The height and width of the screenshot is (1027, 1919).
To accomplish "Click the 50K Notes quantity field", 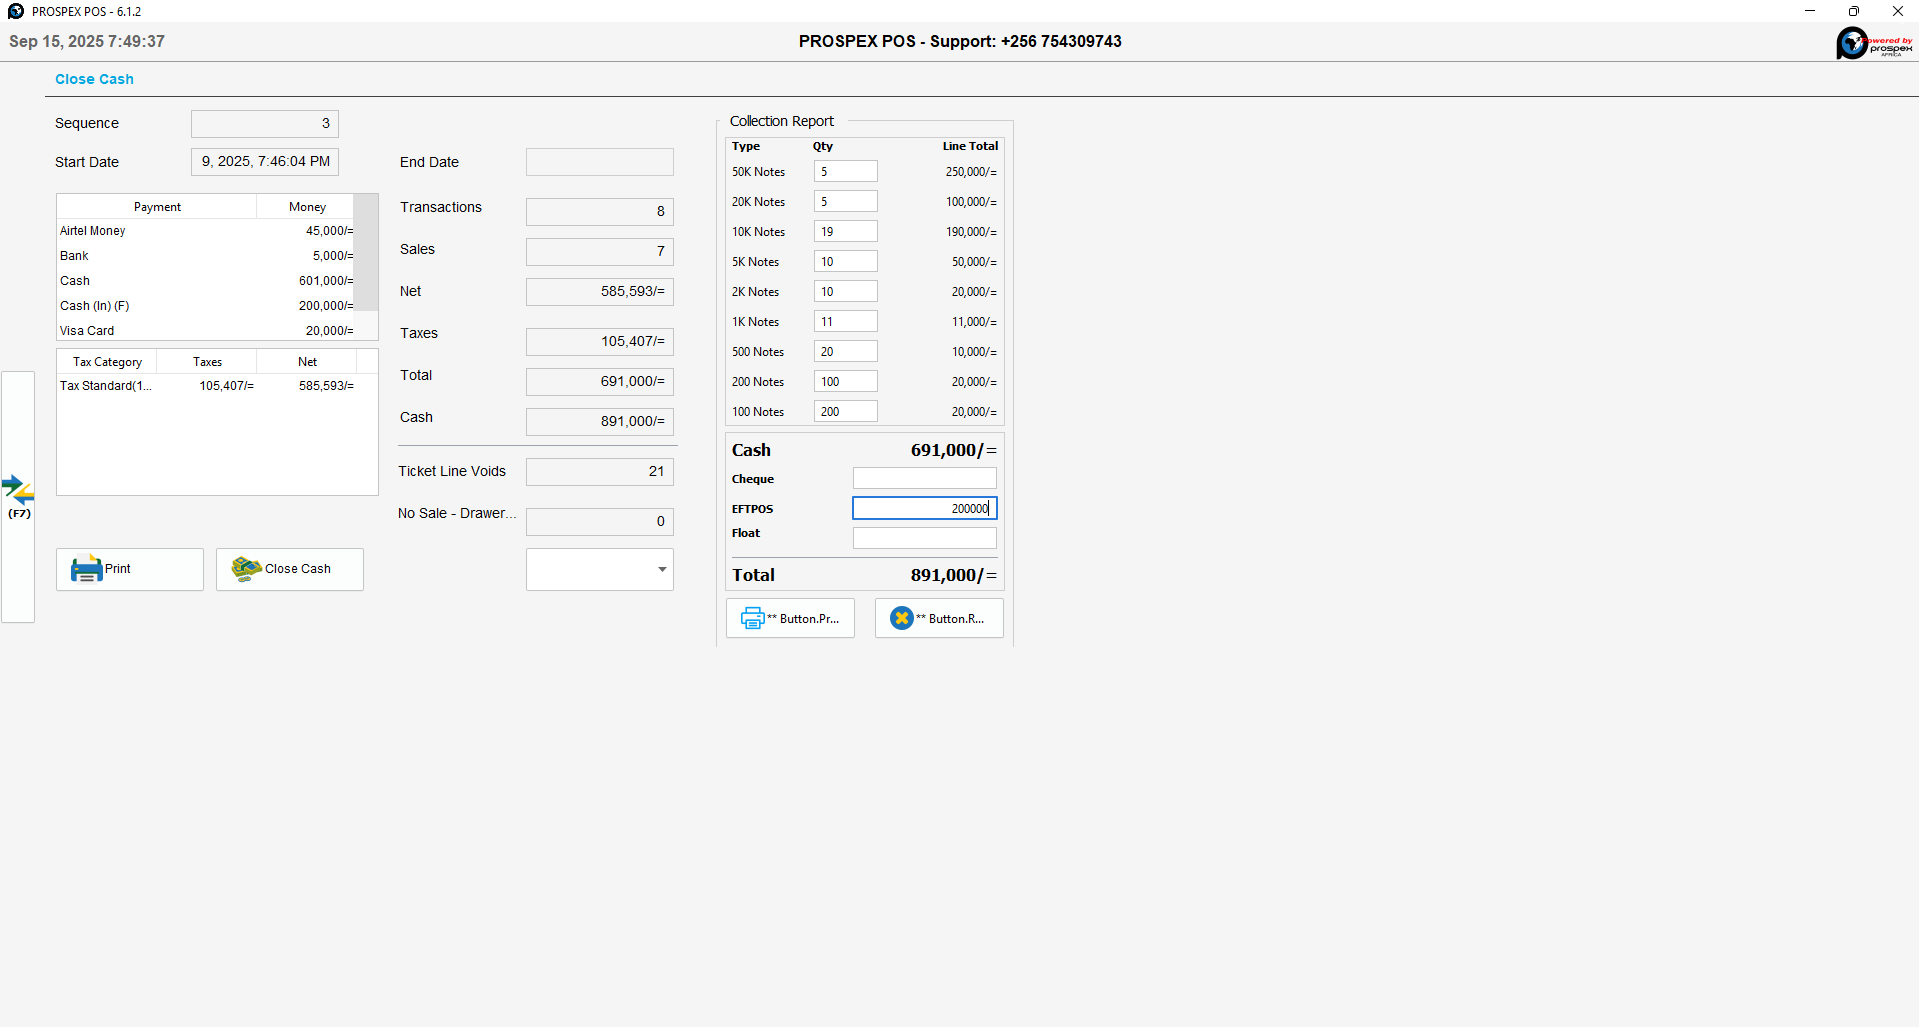I will 845,172.
